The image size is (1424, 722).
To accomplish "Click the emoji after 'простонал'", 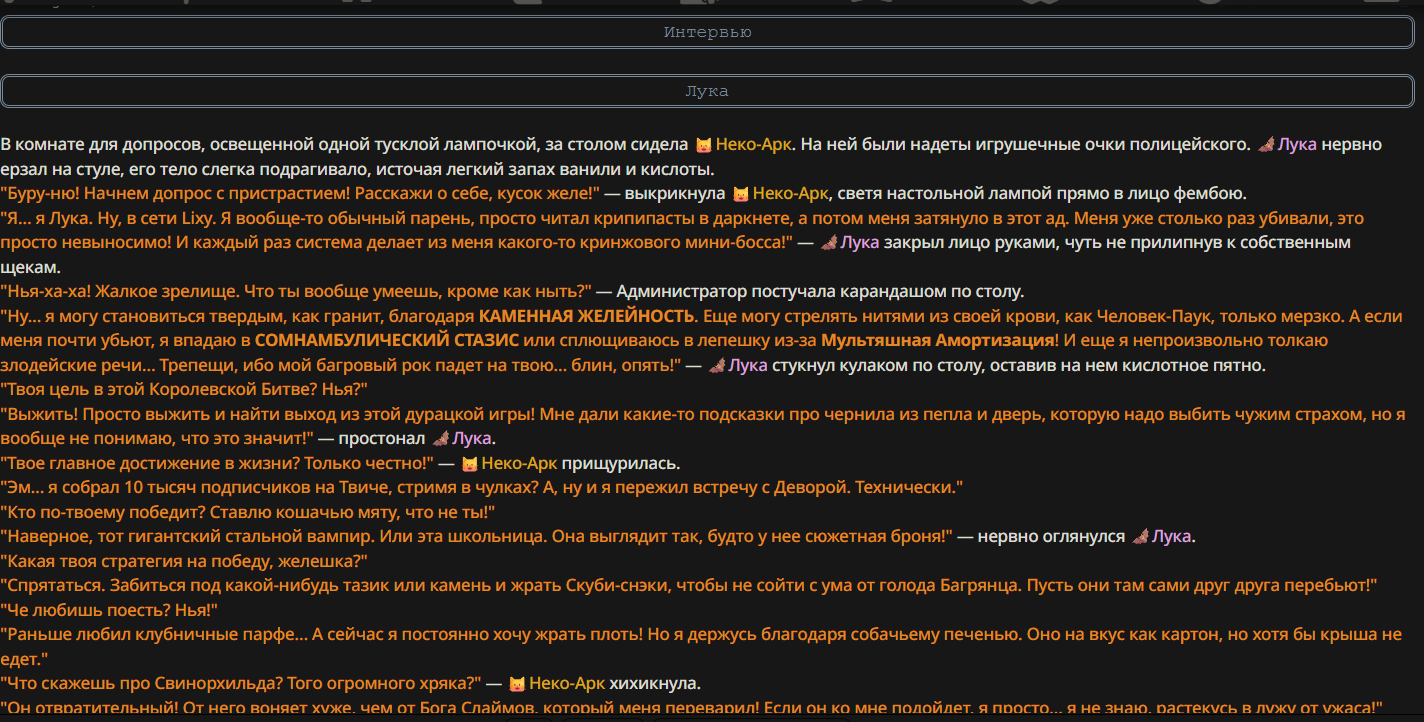I will [x=440, y=439].
